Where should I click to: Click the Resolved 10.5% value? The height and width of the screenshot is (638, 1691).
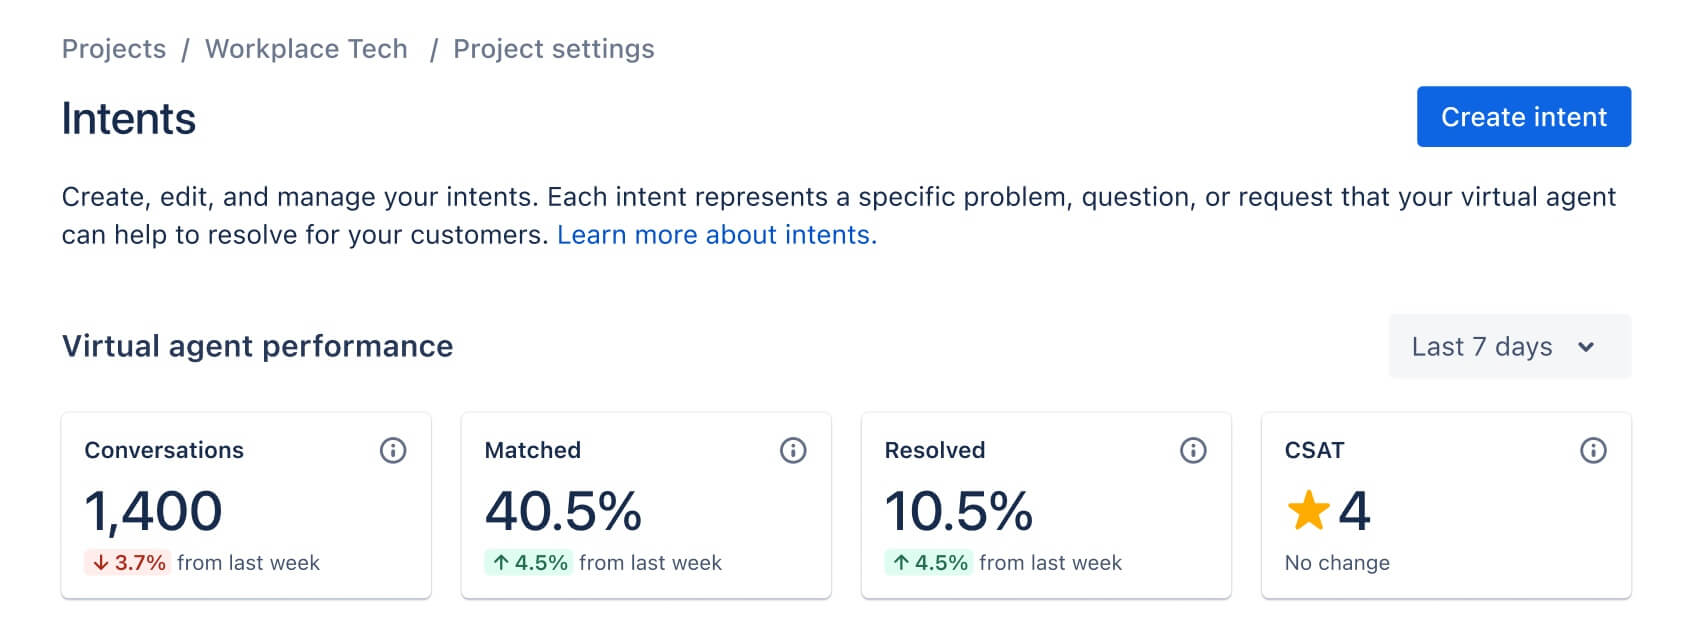pos(958,511)
